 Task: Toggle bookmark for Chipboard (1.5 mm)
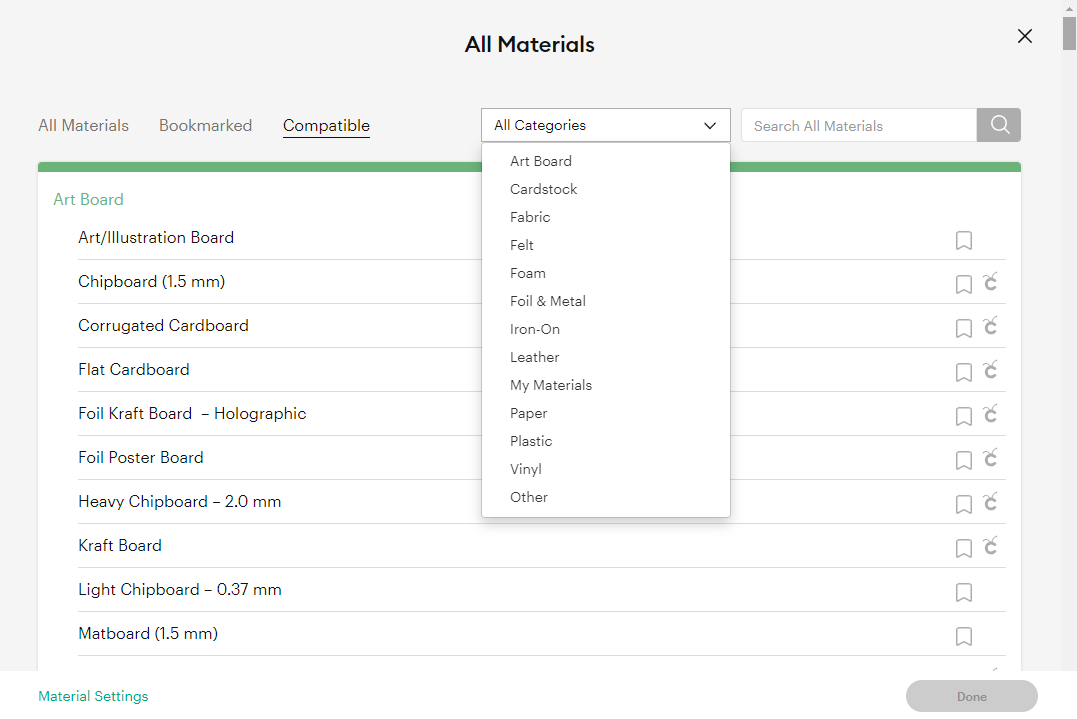click(x=963, y=284)
